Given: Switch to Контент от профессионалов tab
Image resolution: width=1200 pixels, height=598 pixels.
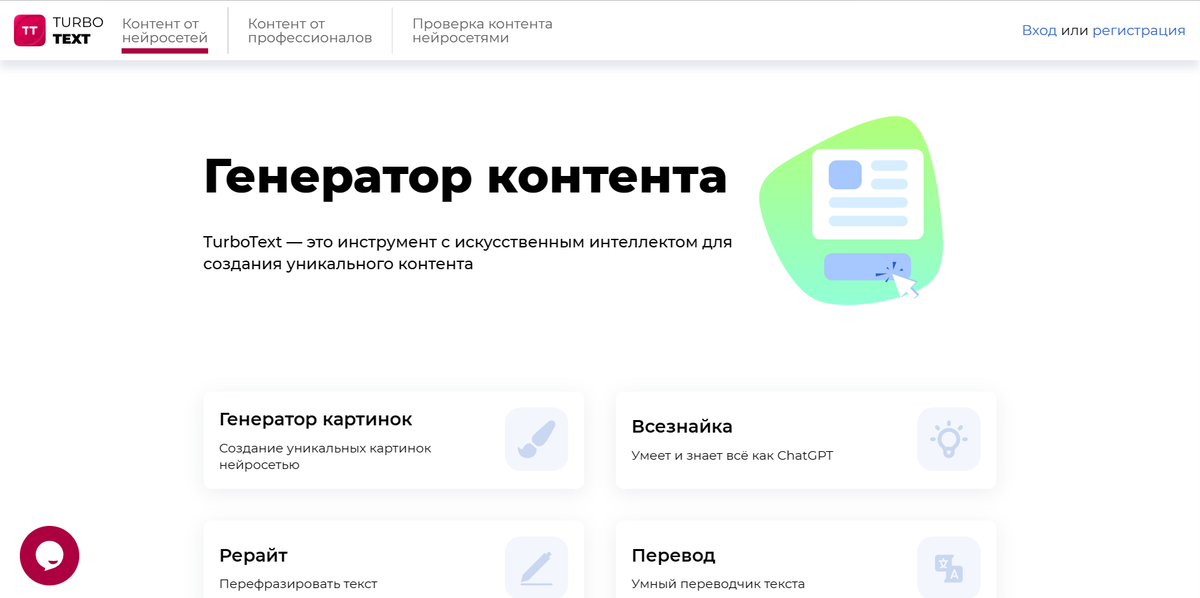Looking at the screenshot, I should coord(310,31).
